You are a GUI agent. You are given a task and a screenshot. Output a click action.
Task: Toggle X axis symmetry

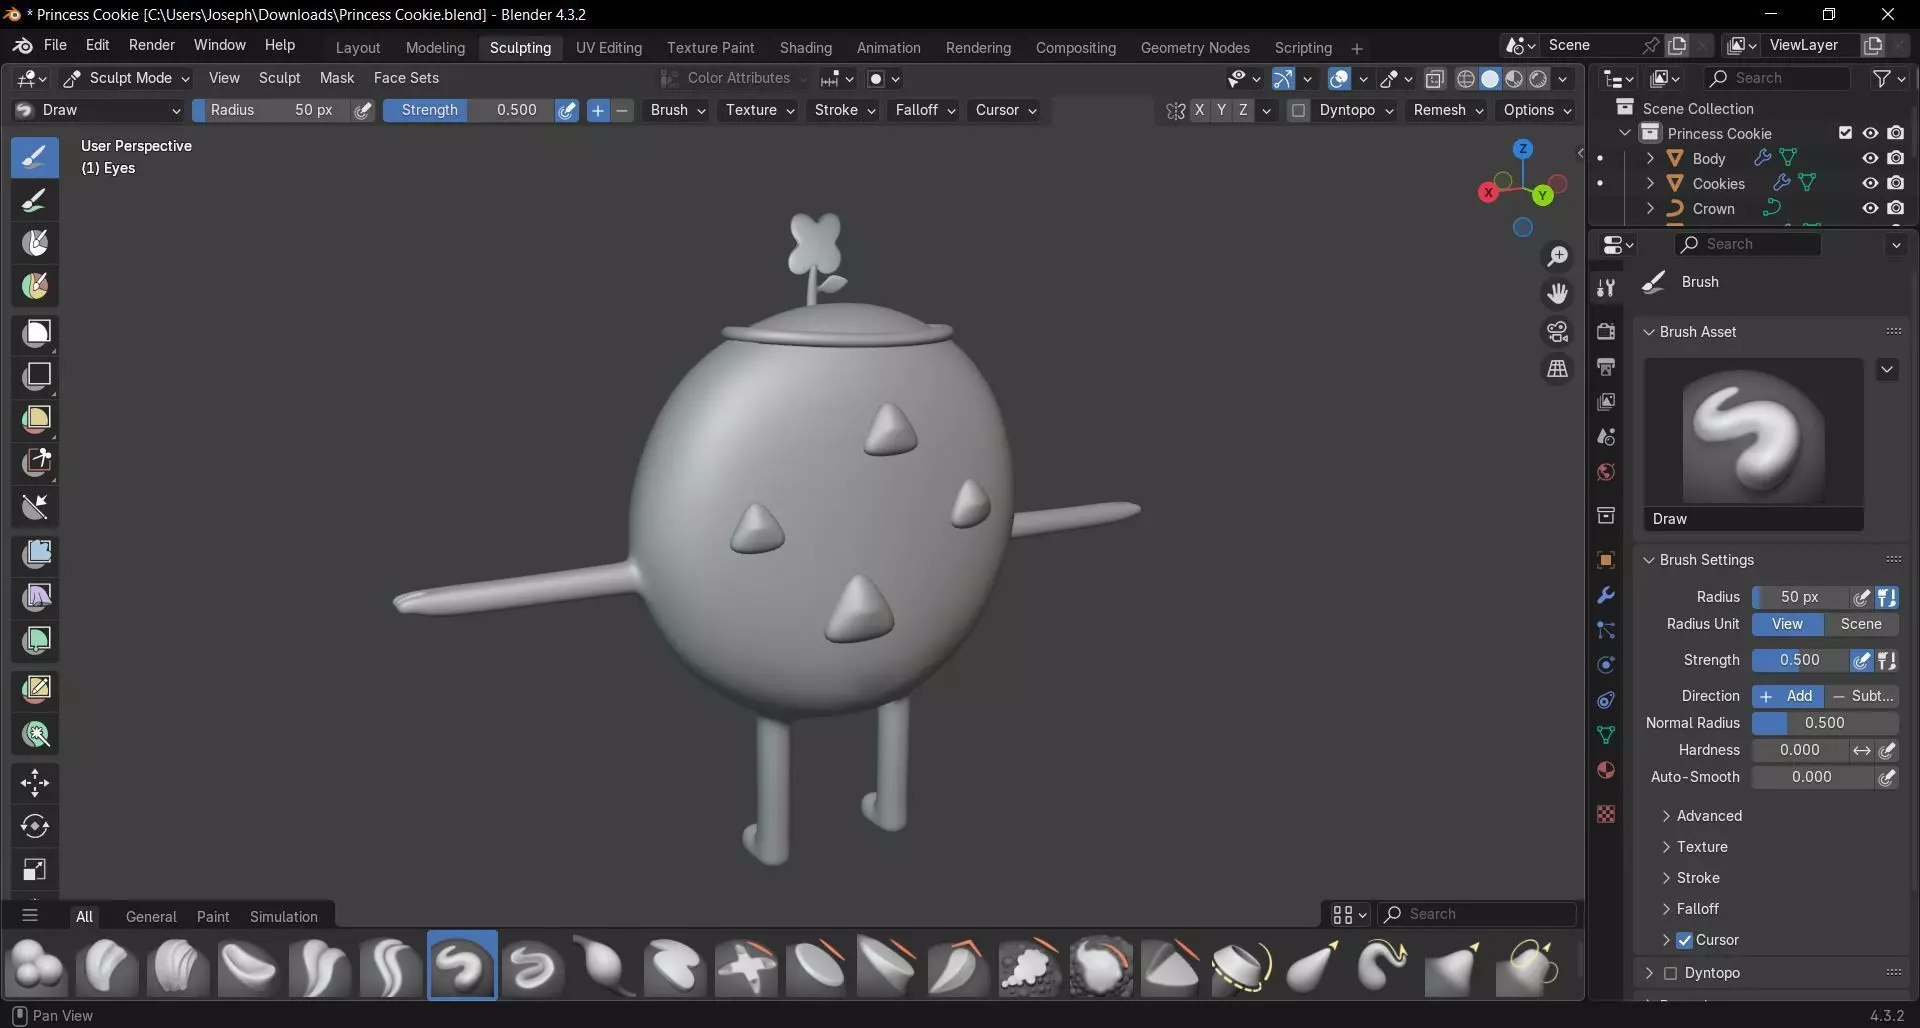click(x=1199, y=110)
